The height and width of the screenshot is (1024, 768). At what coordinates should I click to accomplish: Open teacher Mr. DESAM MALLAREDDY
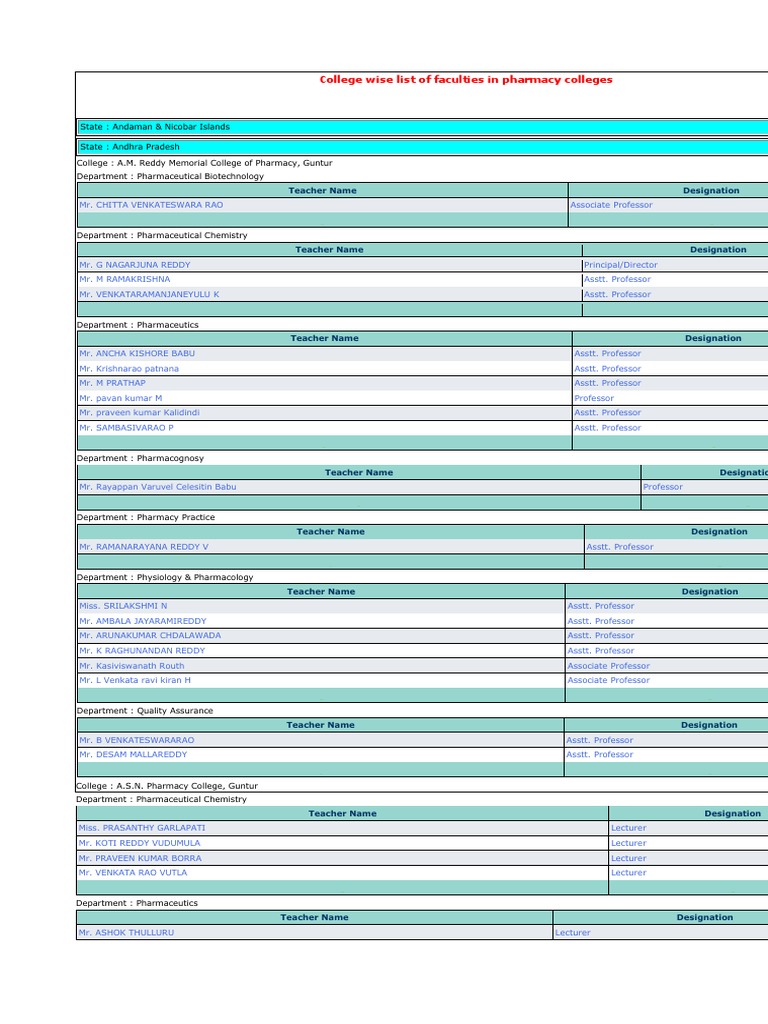point(133,755)
